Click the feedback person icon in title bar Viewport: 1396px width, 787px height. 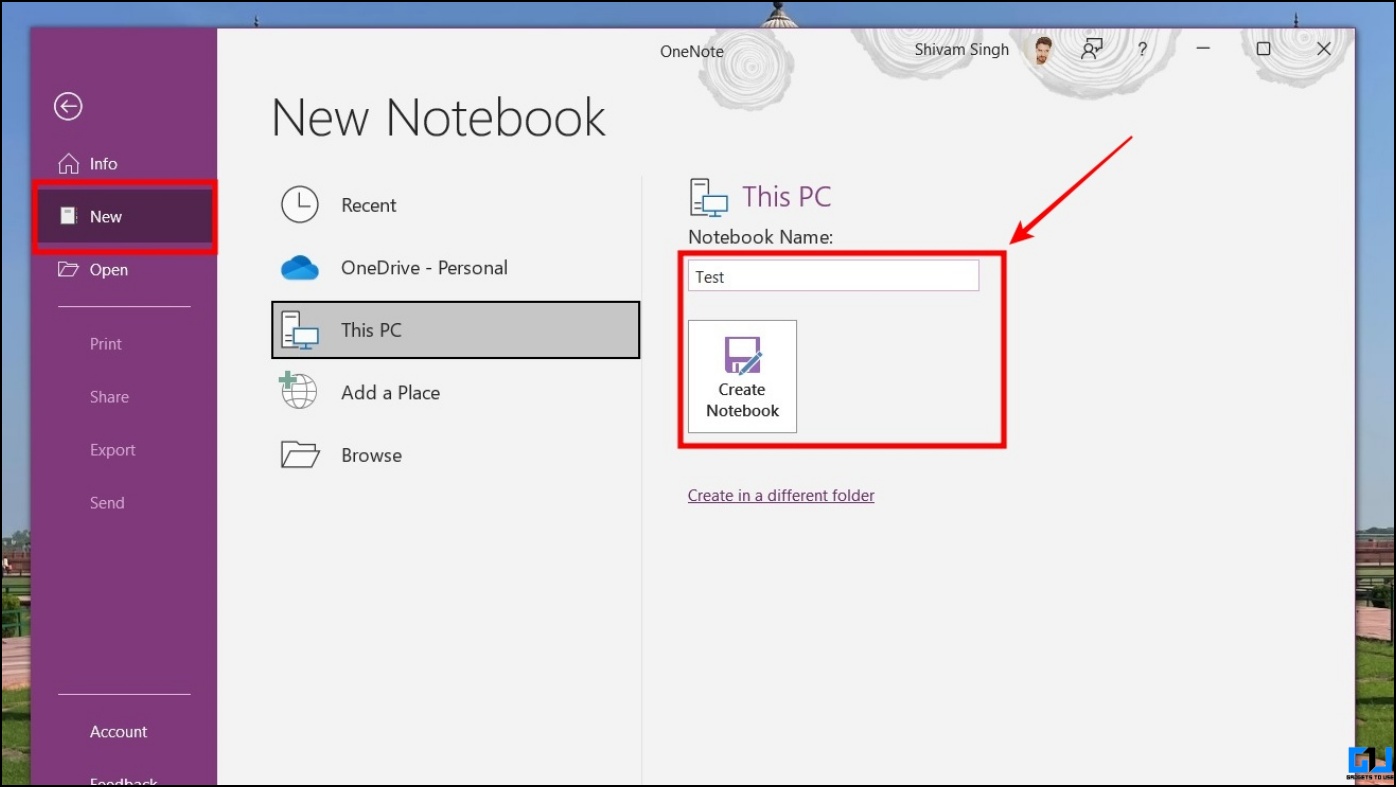(1091, 49)
